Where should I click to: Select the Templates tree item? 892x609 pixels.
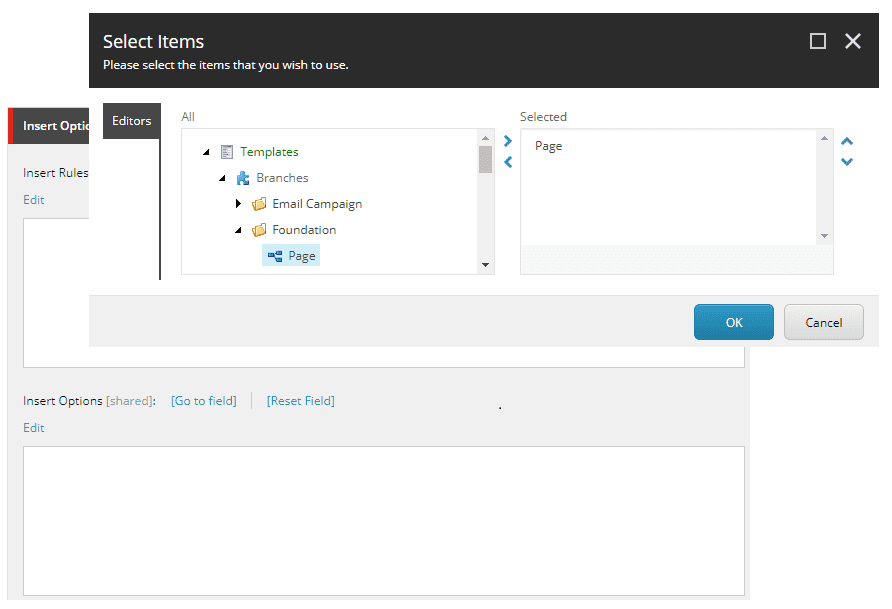pos(269,152)
